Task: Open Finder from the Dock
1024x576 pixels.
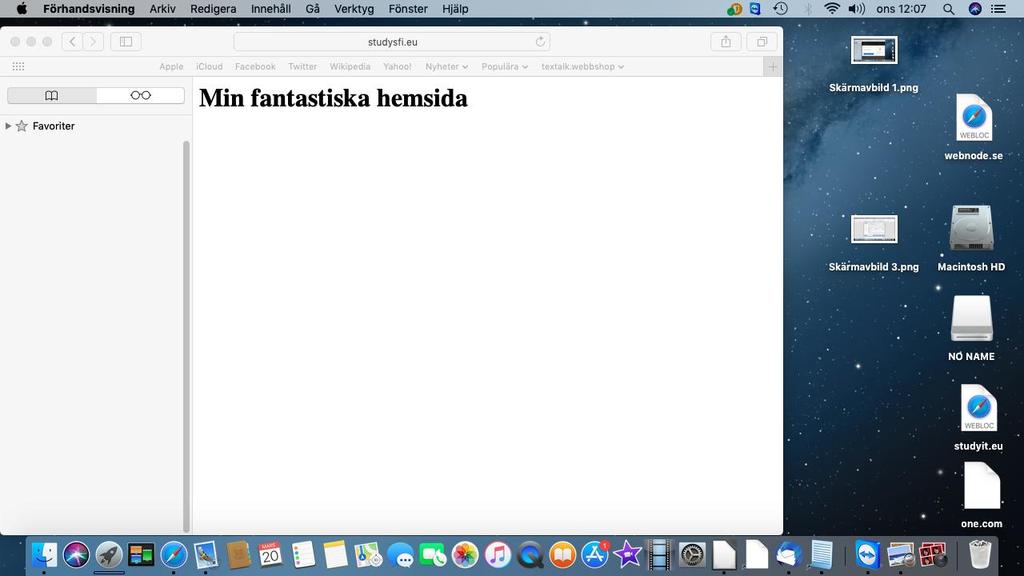Action: [x=44, y=555]
